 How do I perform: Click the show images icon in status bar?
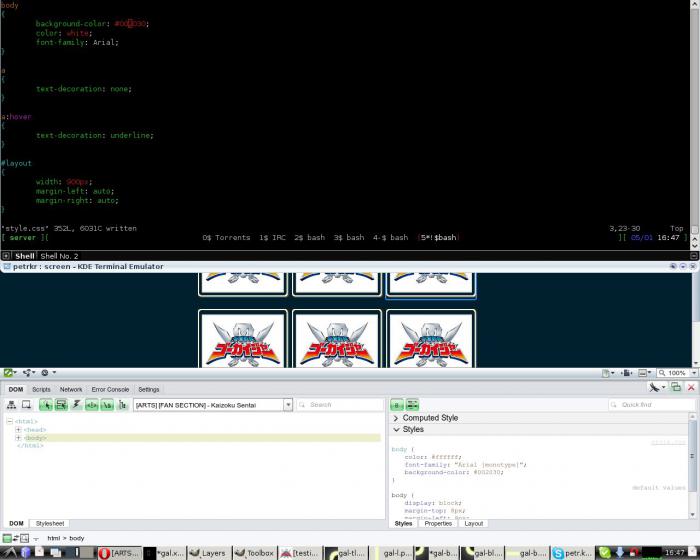click(643, 373)
